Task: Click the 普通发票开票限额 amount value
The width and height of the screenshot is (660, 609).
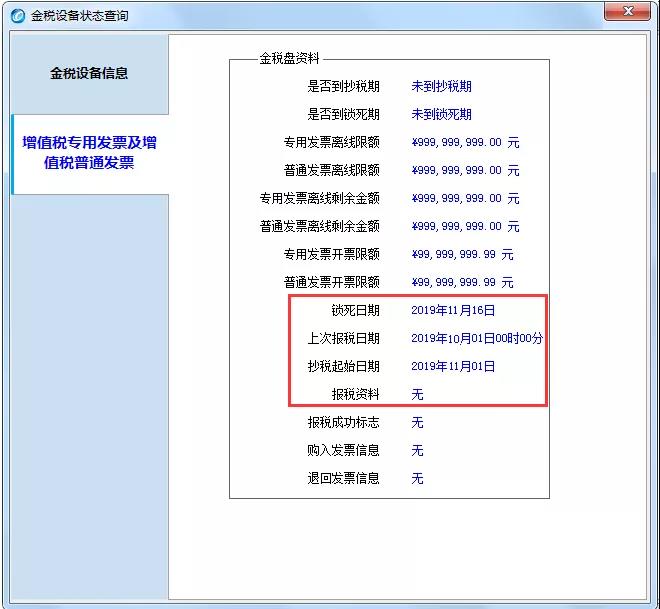Action: 462,283
